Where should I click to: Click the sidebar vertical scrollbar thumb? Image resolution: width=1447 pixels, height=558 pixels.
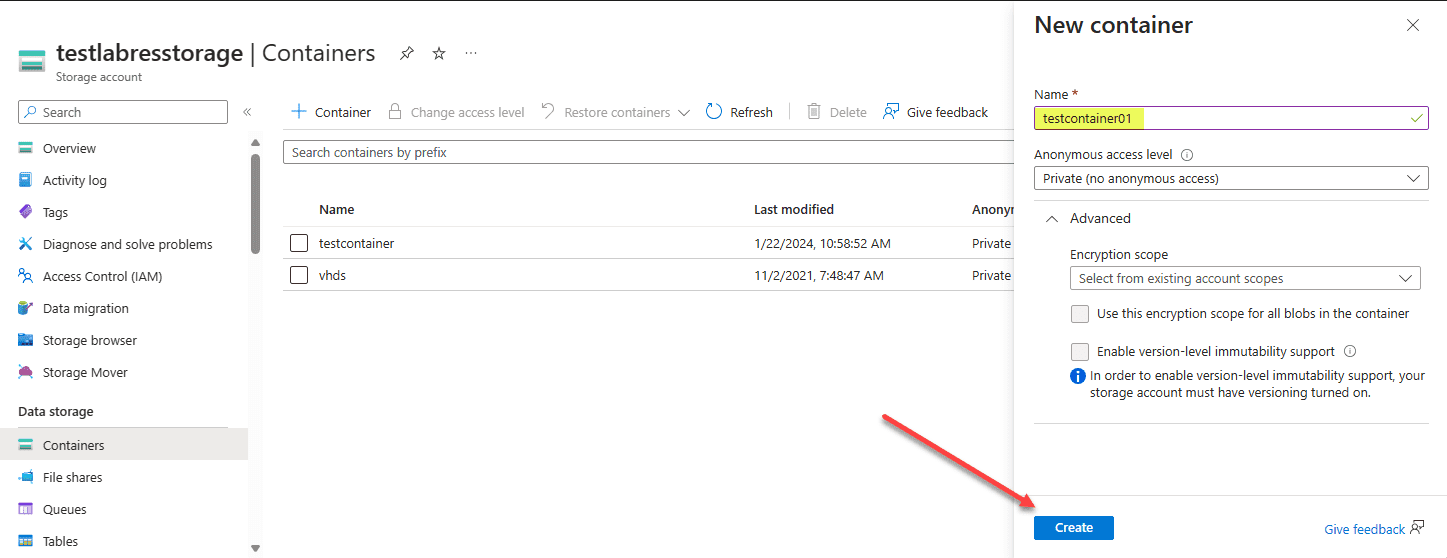tap(255, 205)
